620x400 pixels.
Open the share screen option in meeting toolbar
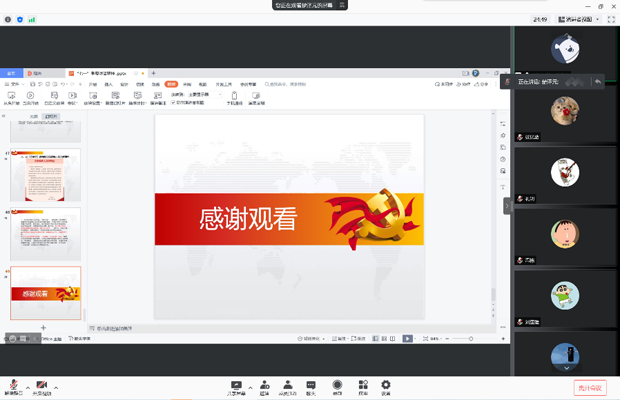point(237,386)
